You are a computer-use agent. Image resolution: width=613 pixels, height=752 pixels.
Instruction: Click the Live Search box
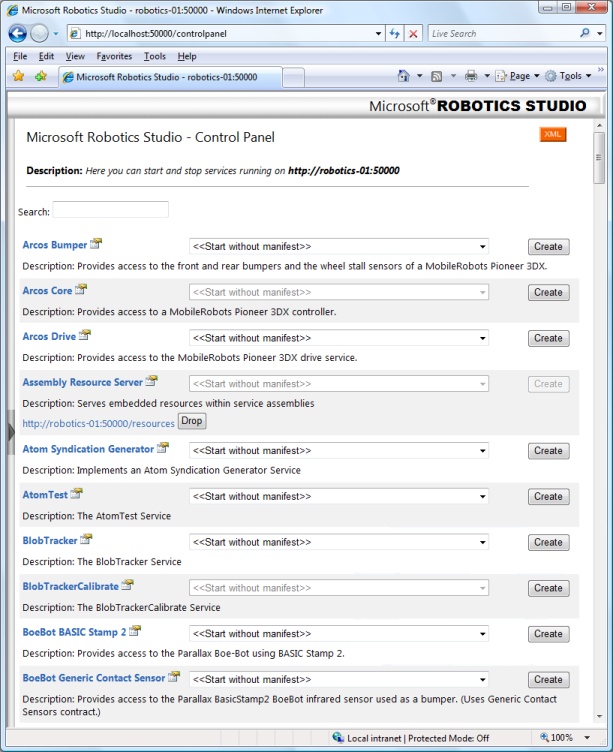click(503, 34)
